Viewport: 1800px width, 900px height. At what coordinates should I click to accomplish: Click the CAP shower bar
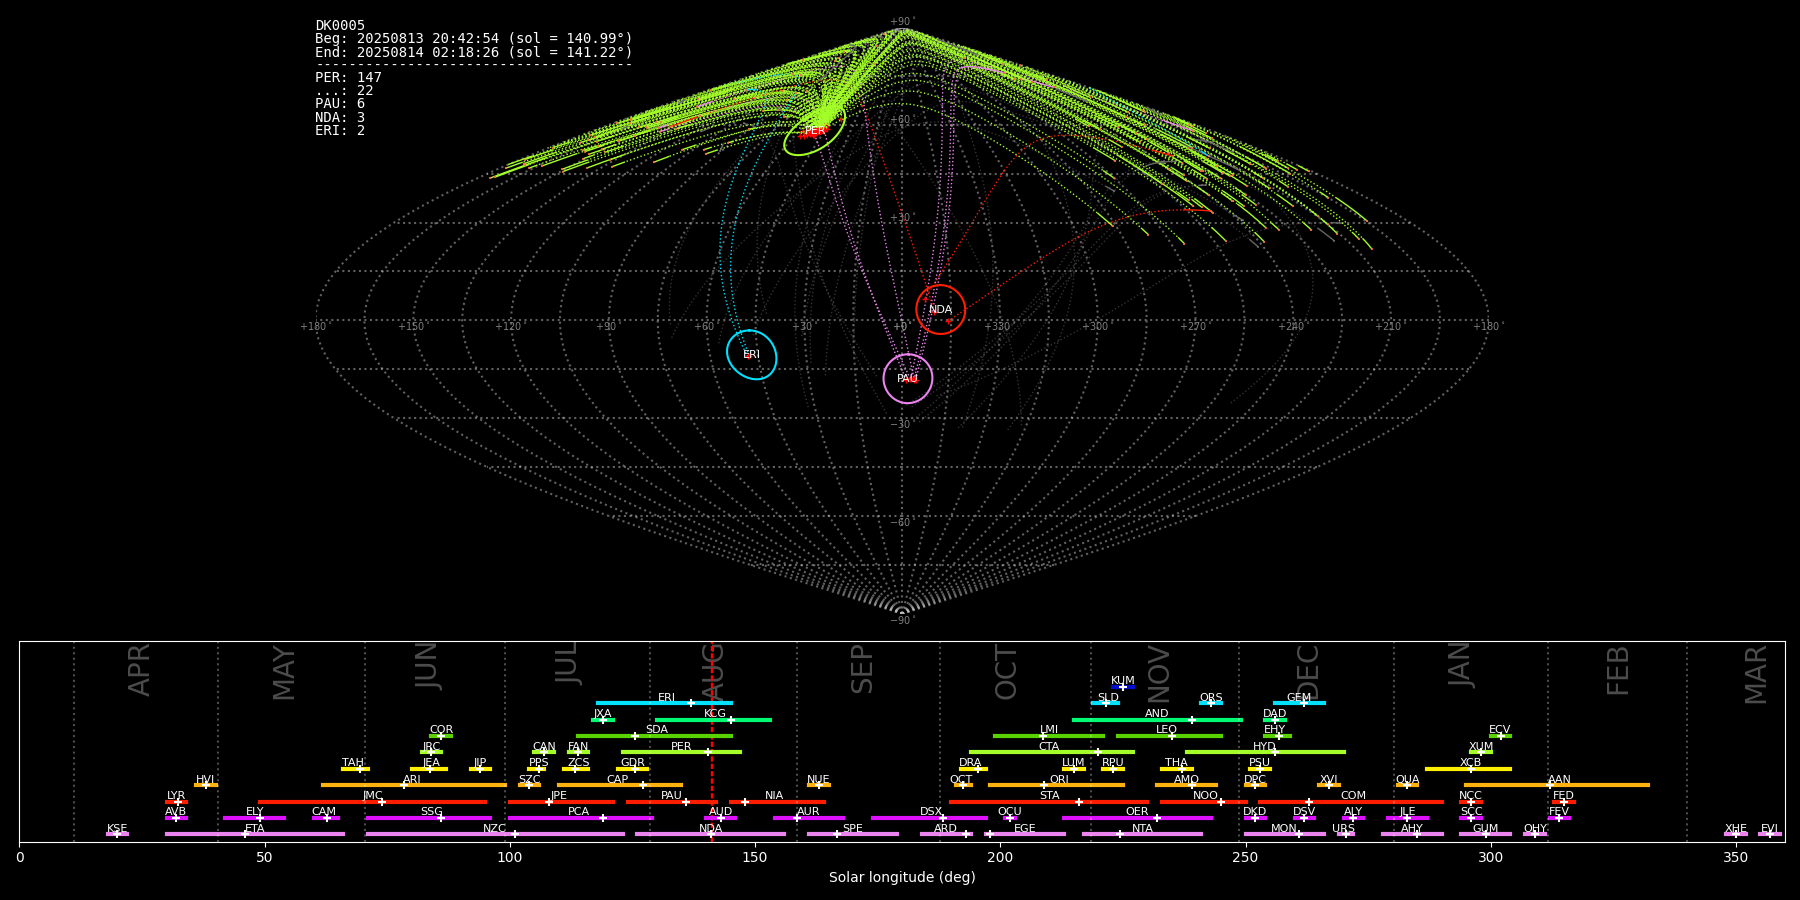coord(620,785)
